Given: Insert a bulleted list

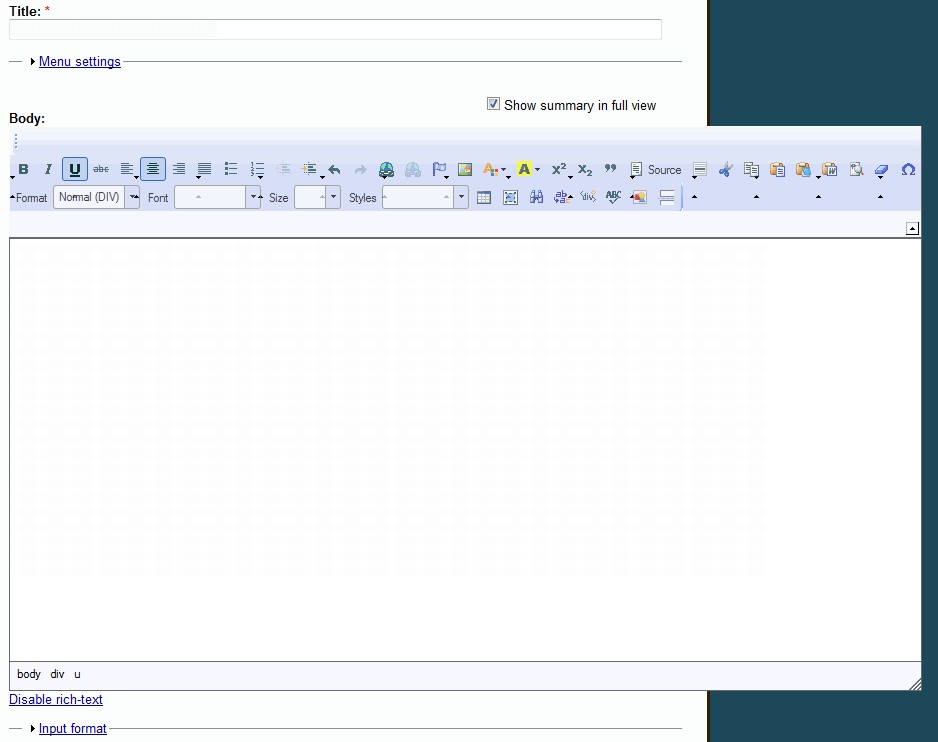Looking at the screenshot, I should pos(231,169).
